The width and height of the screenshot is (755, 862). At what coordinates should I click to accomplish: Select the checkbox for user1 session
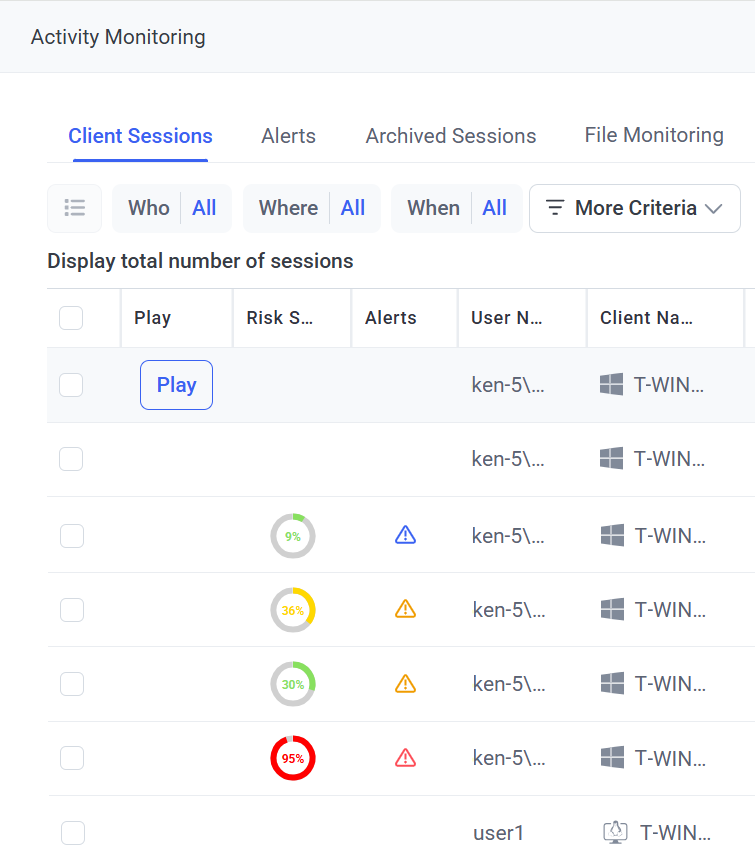pyautogui.click(x=72, y=832)
